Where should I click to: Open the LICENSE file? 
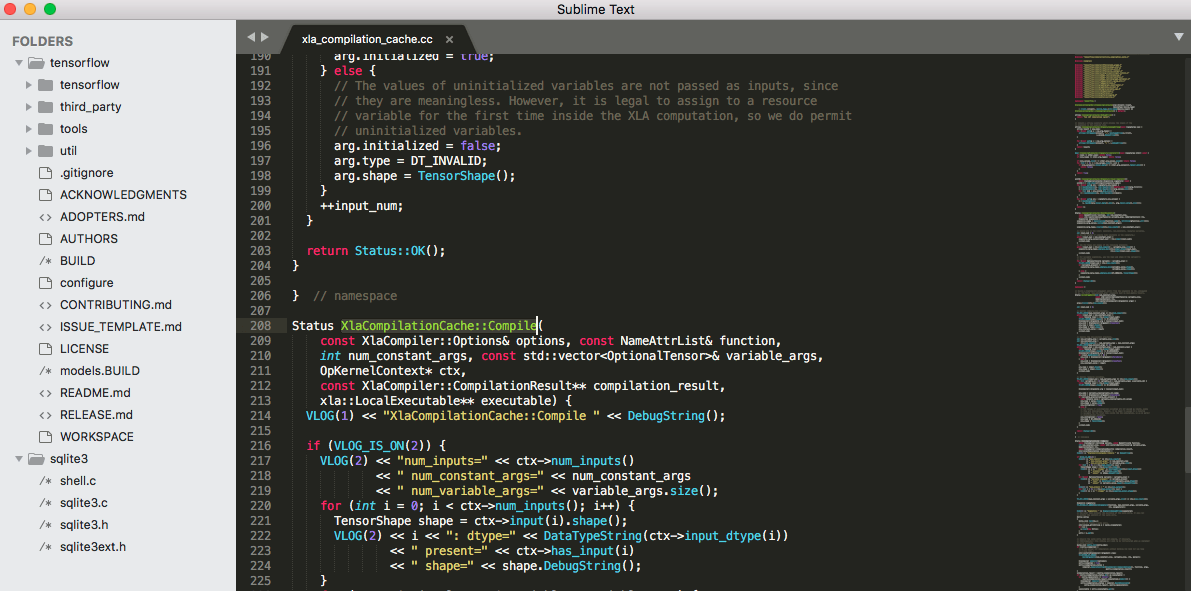pyautogui.click(x=84, y=349)
